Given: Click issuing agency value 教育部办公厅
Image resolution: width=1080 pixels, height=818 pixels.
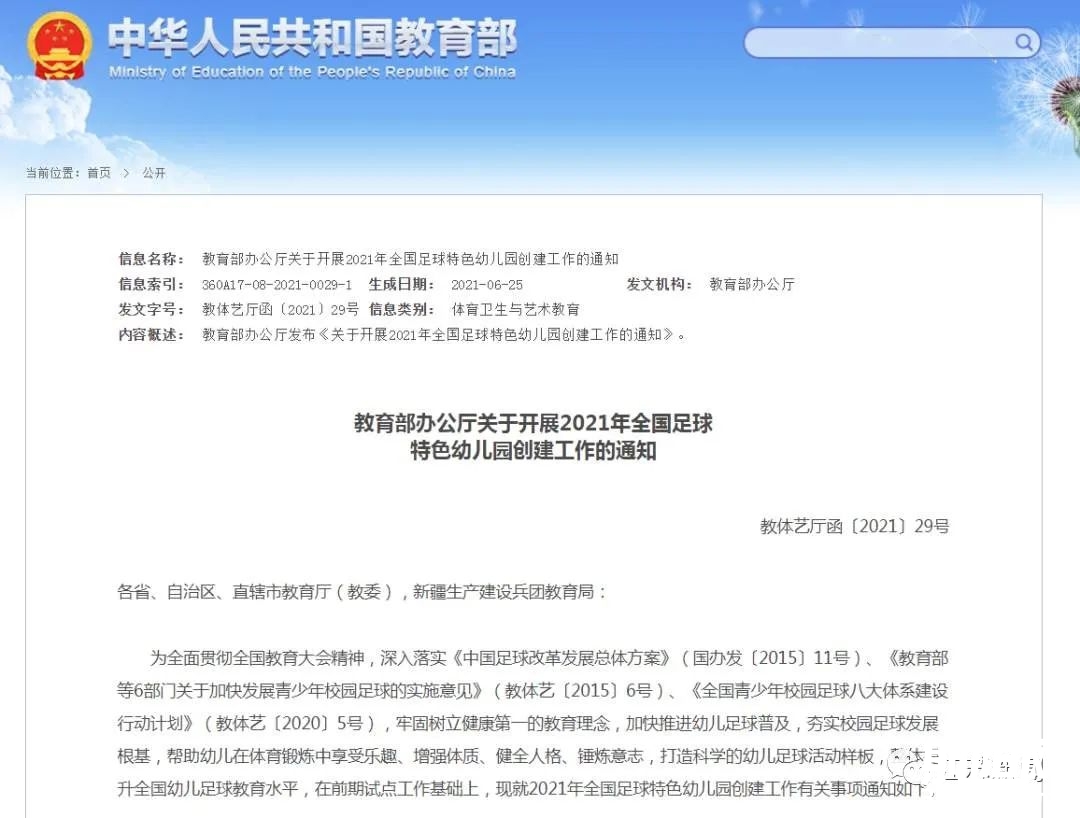Looking at the screenshot, I should pyautogui.click(x=752, y=284).
